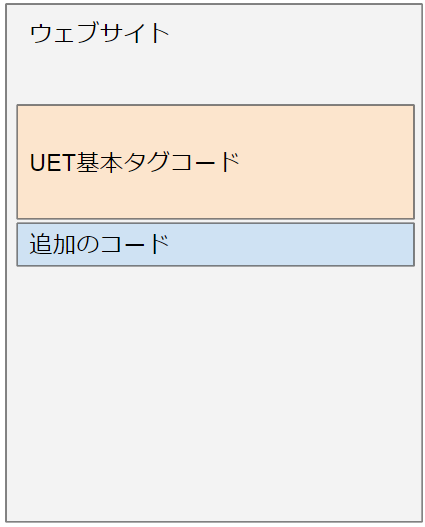Click blank blue area right of 追加のコード text
425x527 pixels.
pyautogui.click(x=291, y=244)
